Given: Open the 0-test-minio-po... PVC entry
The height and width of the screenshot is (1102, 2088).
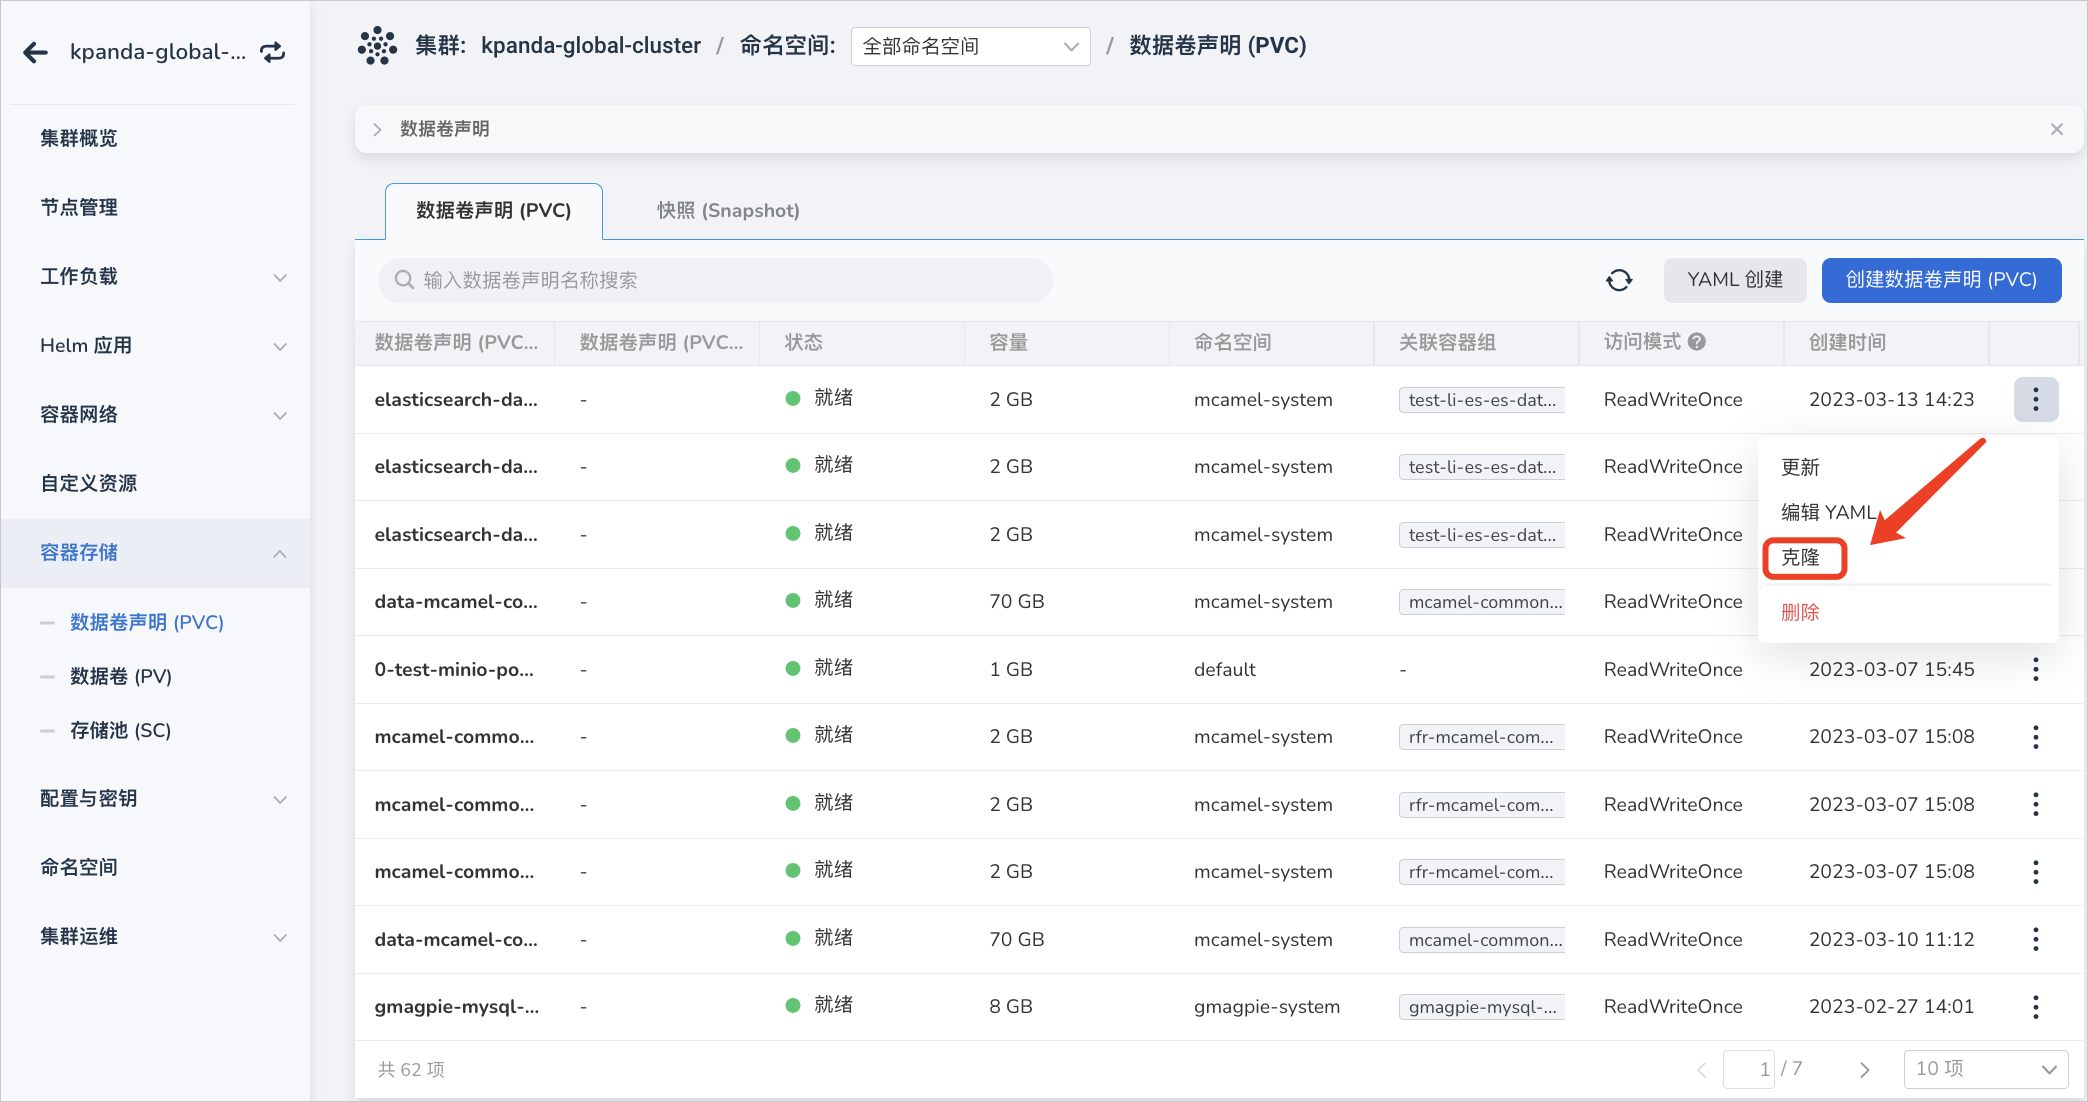Looking at the screenshot, I should pos(454,669).
